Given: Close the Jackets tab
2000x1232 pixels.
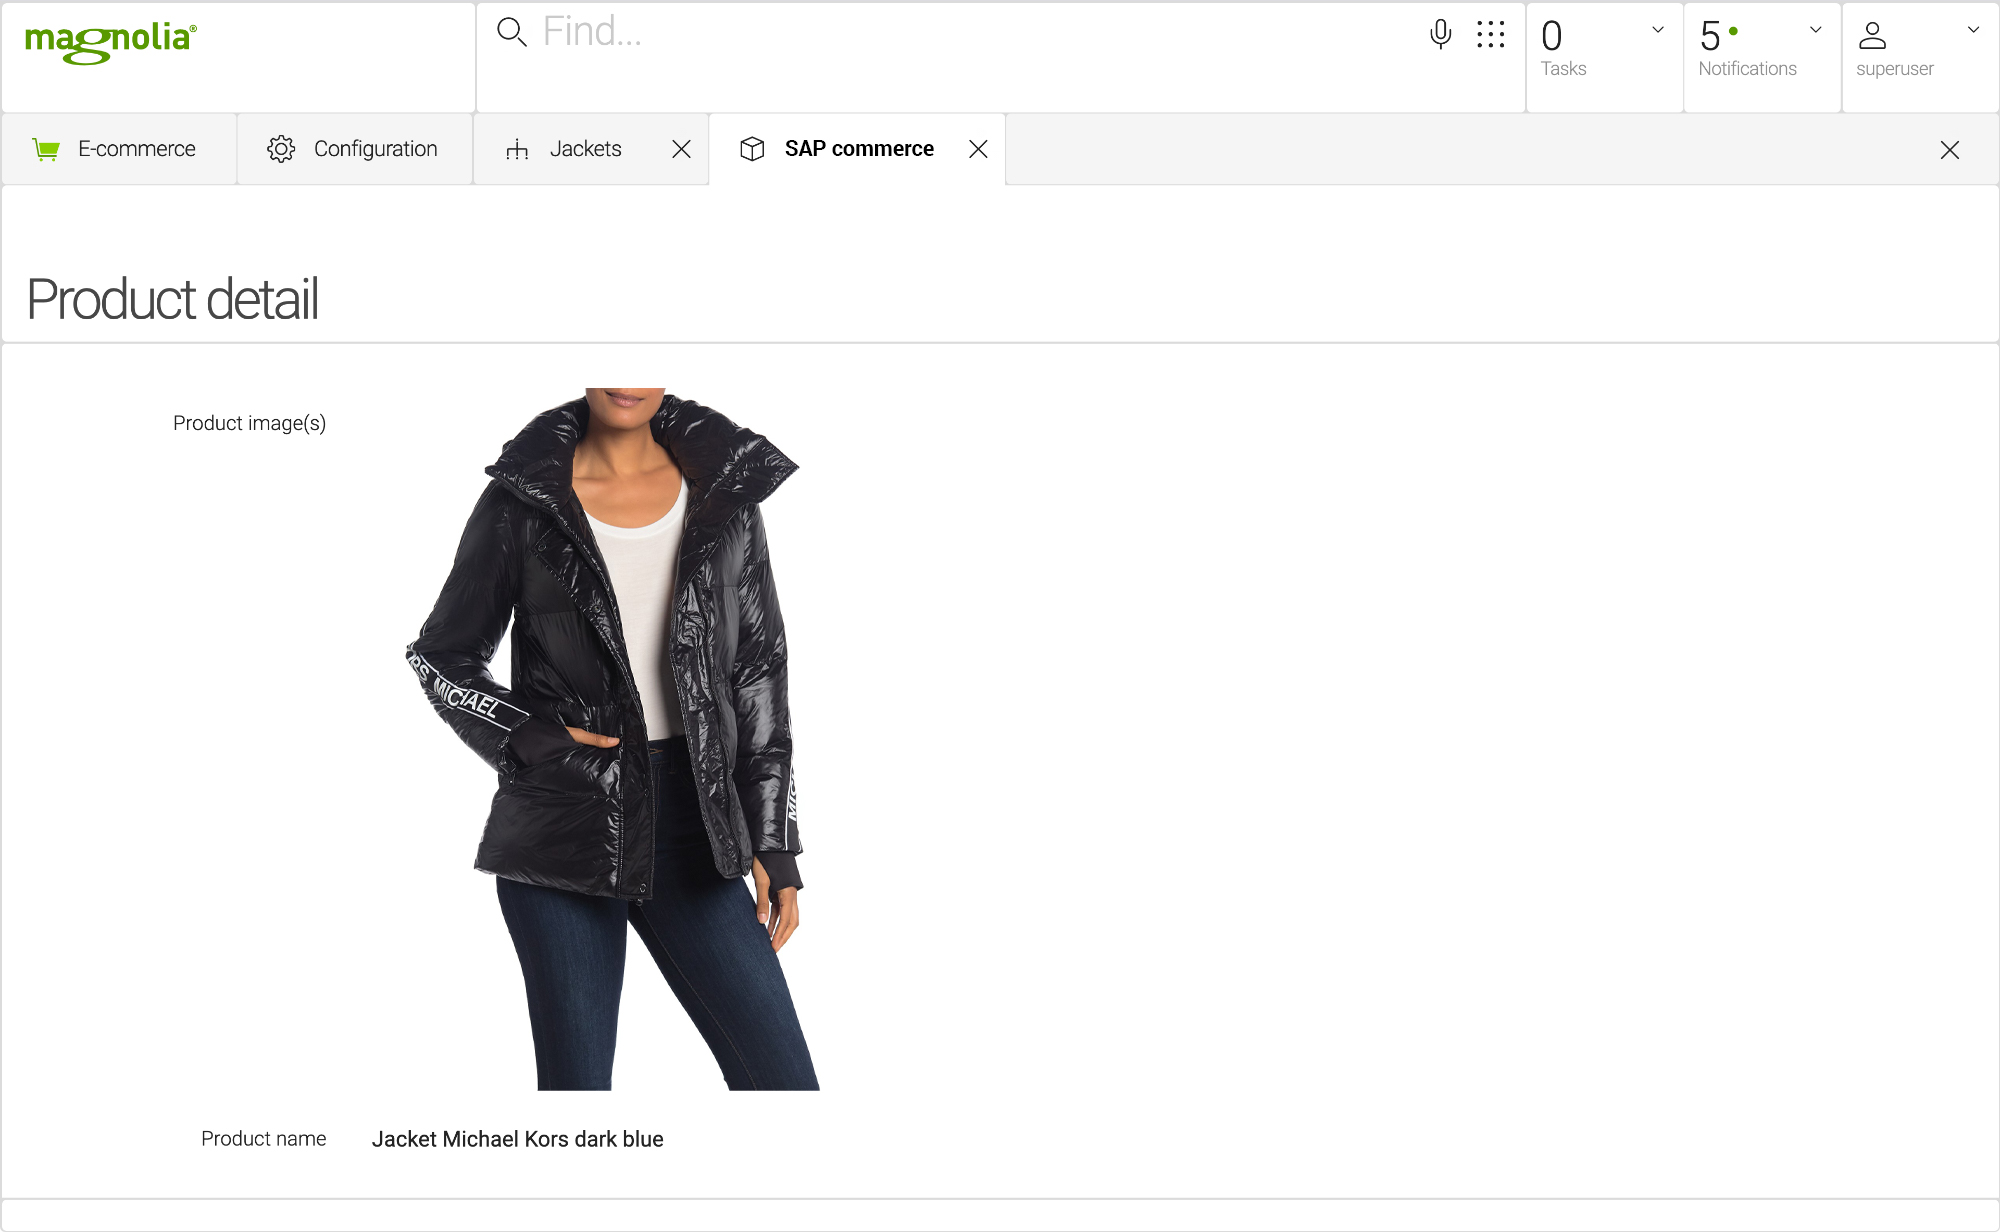Looking at the screenshot, I should (x=681, y=149).
